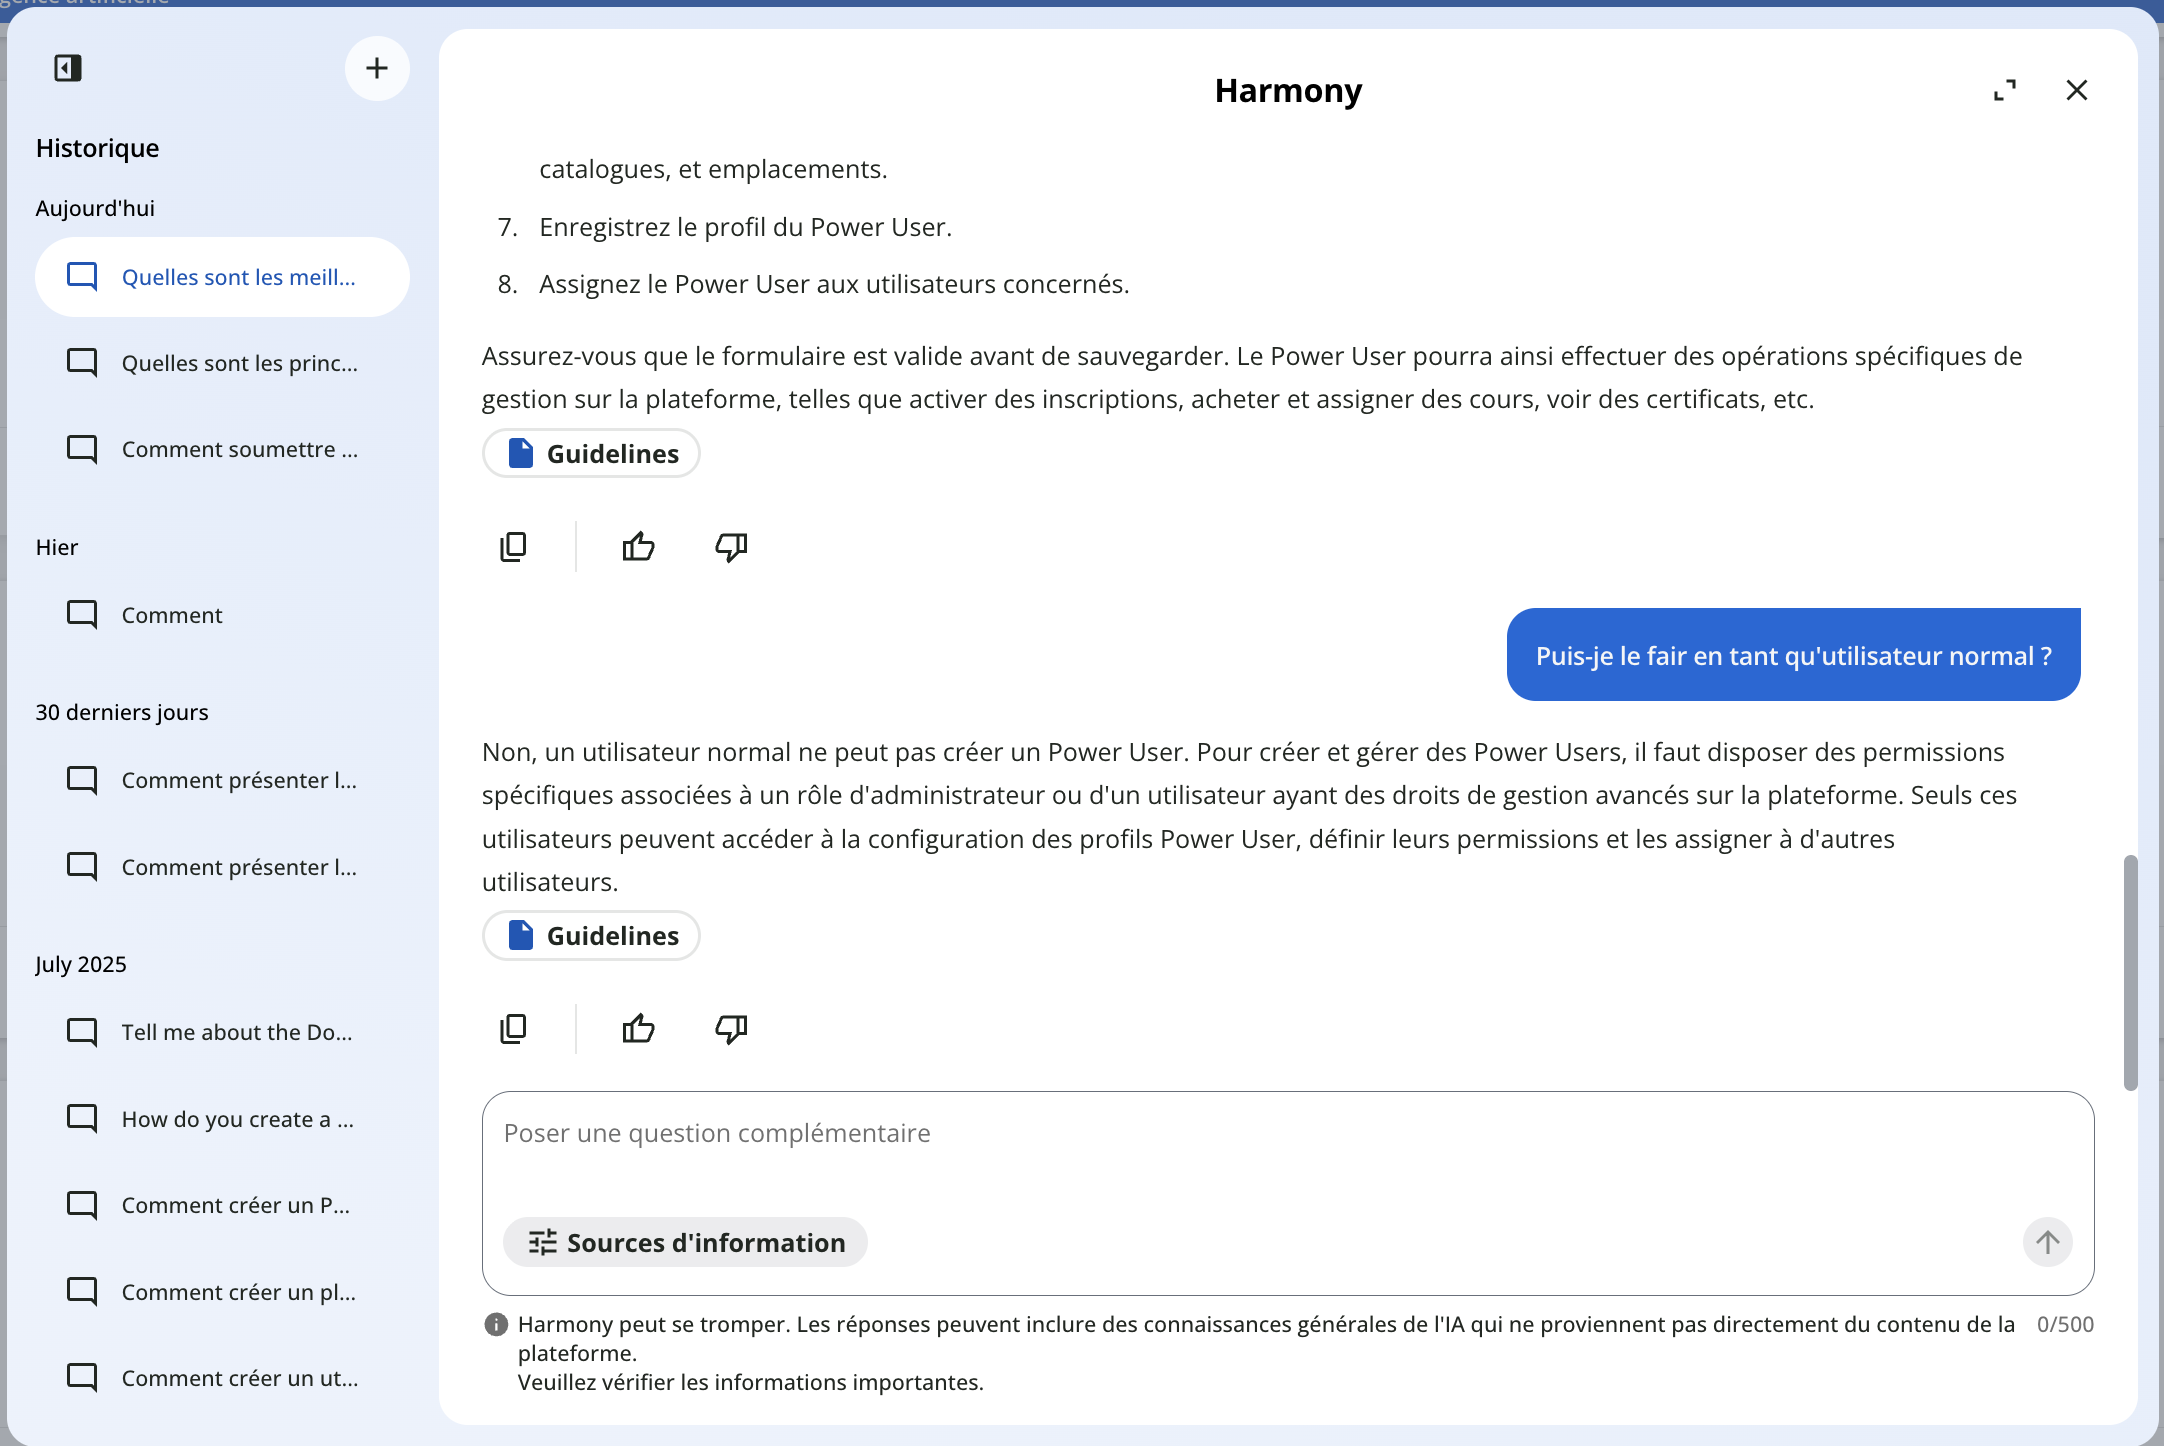Open Guidelines source under the last answer

coord(592,936)
